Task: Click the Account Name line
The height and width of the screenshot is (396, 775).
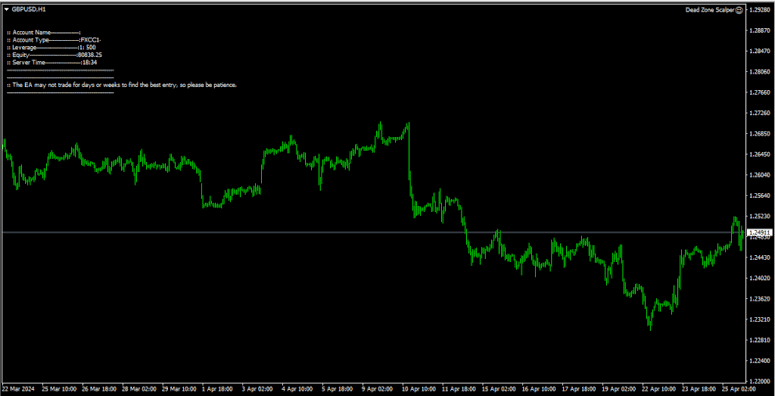Action: [44, 33]
